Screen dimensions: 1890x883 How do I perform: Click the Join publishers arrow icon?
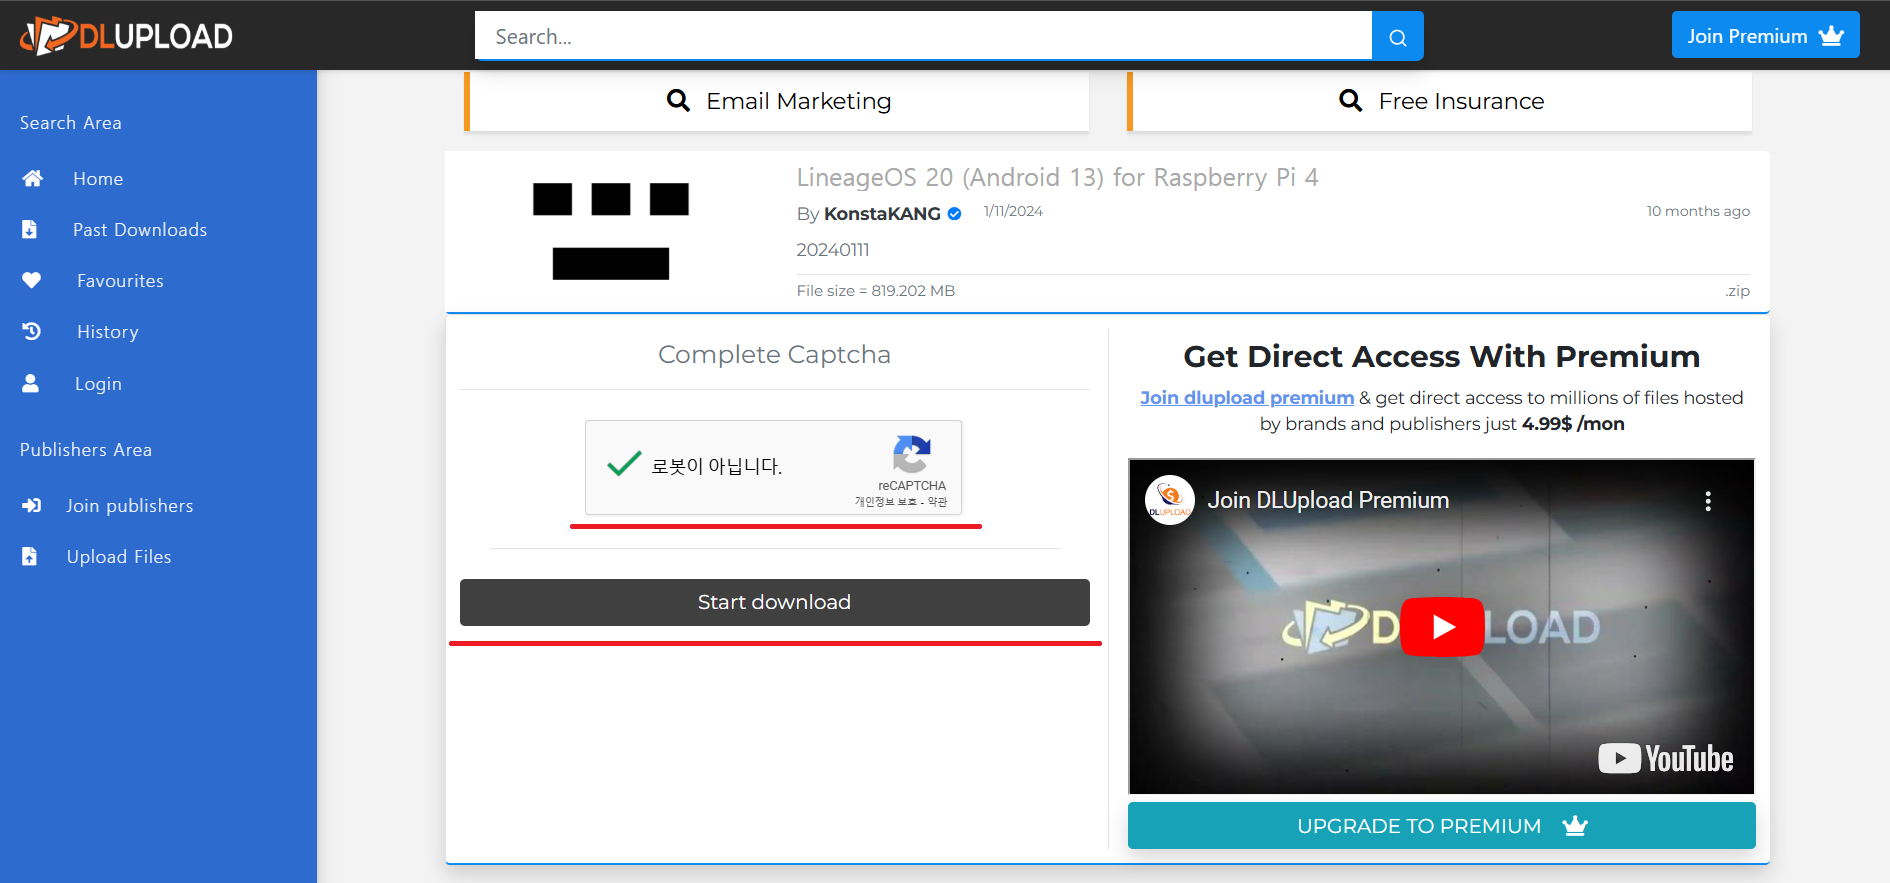click(32, 505)
